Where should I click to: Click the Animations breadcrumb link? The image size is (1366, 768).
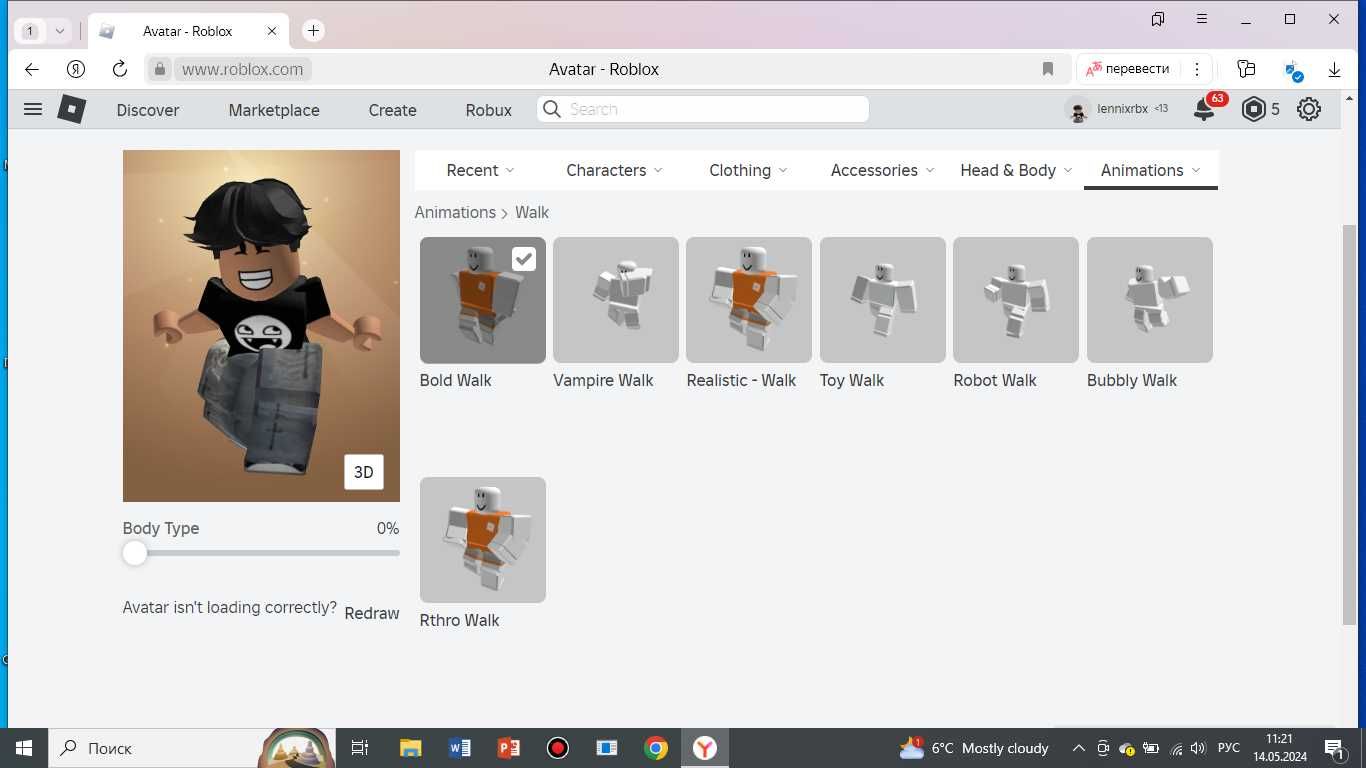click(455, 212)
